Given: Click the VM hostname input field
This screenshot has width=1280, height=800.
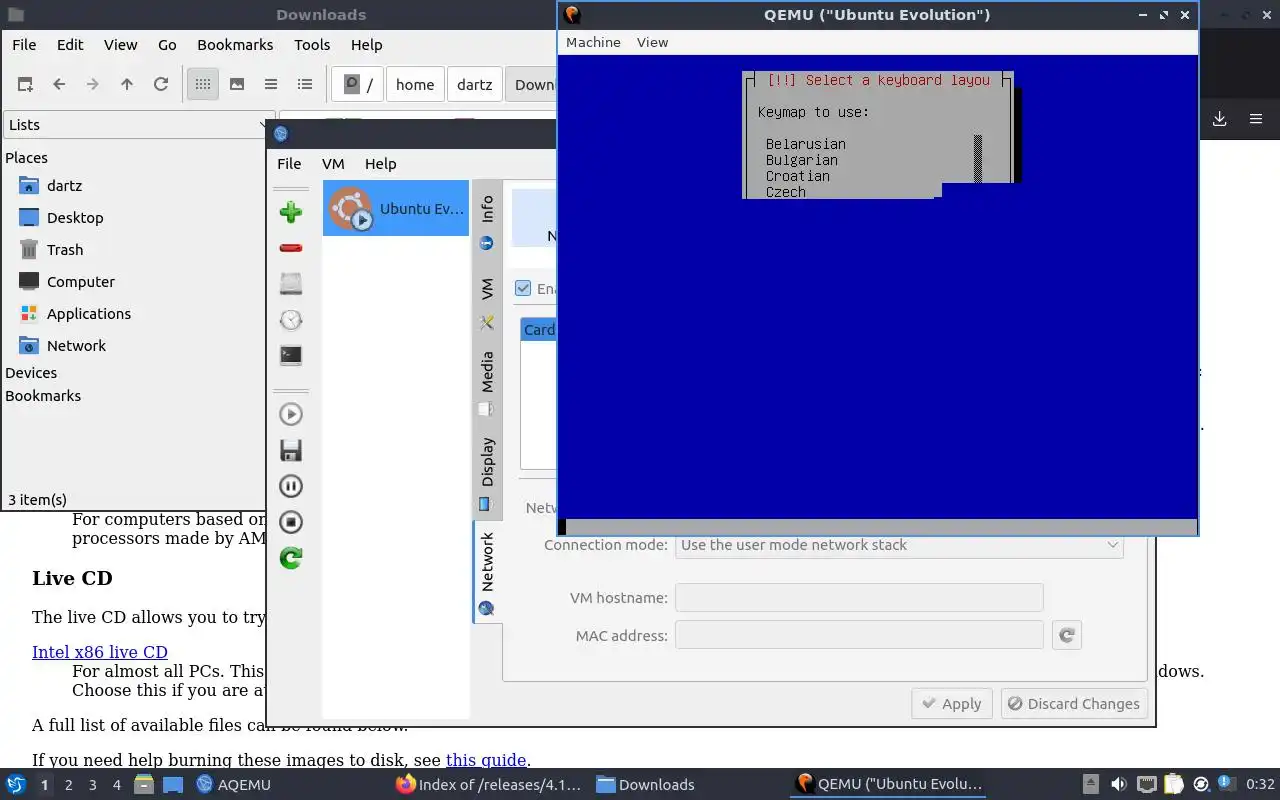Looking at the screenshot, I should (x=859, y=597).
